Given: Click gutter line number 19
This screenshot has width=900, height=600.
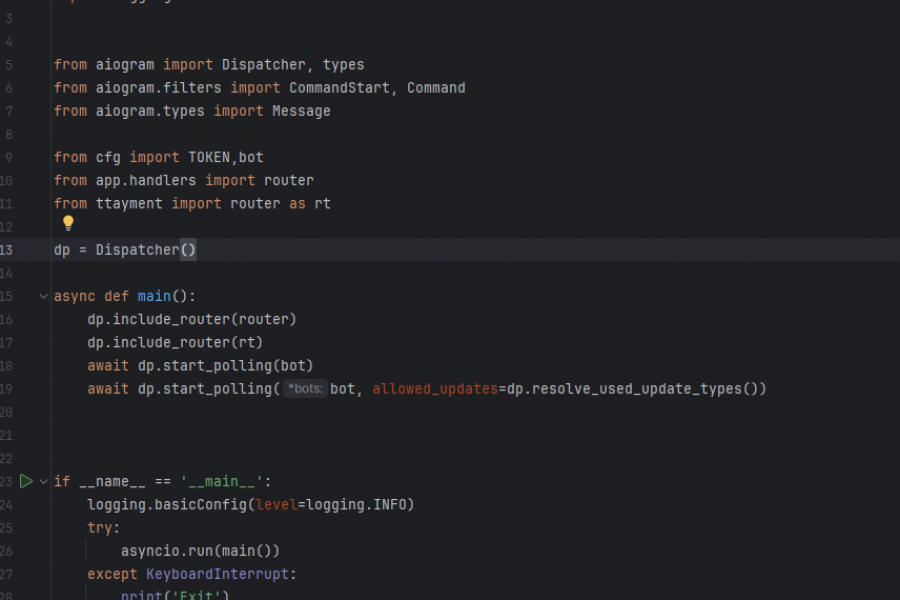Looking at the screenshot, I should point(6,389).
